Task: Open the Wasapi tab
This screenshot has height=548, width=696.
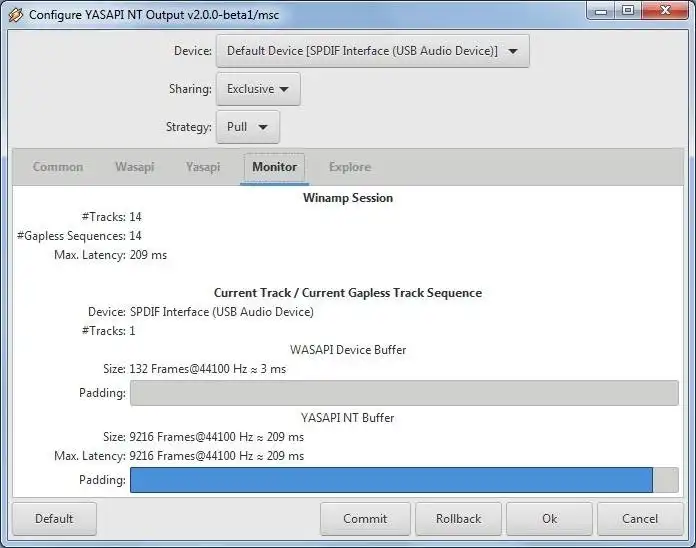Action: [x=134, y=167]
